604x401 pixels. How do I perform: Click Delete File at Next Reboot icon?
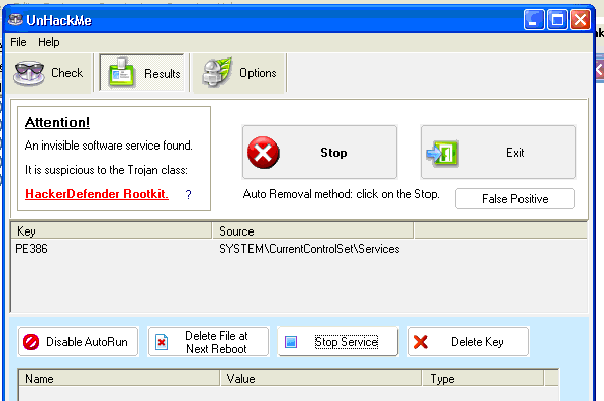point(162,342)
